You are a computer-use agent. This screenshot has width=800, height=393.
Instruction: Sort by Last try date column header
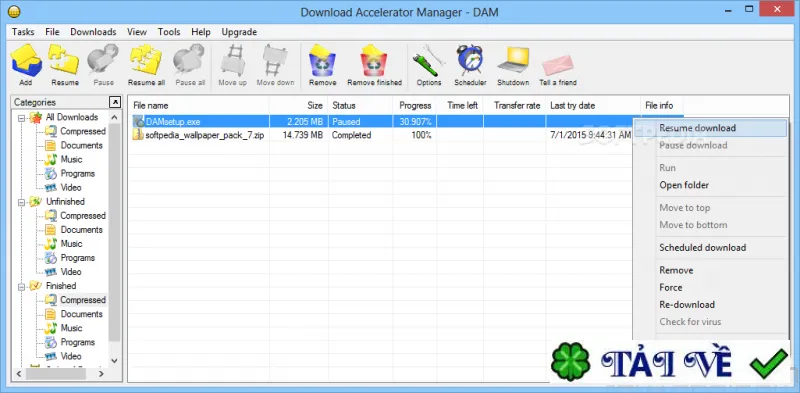[593, 106]
